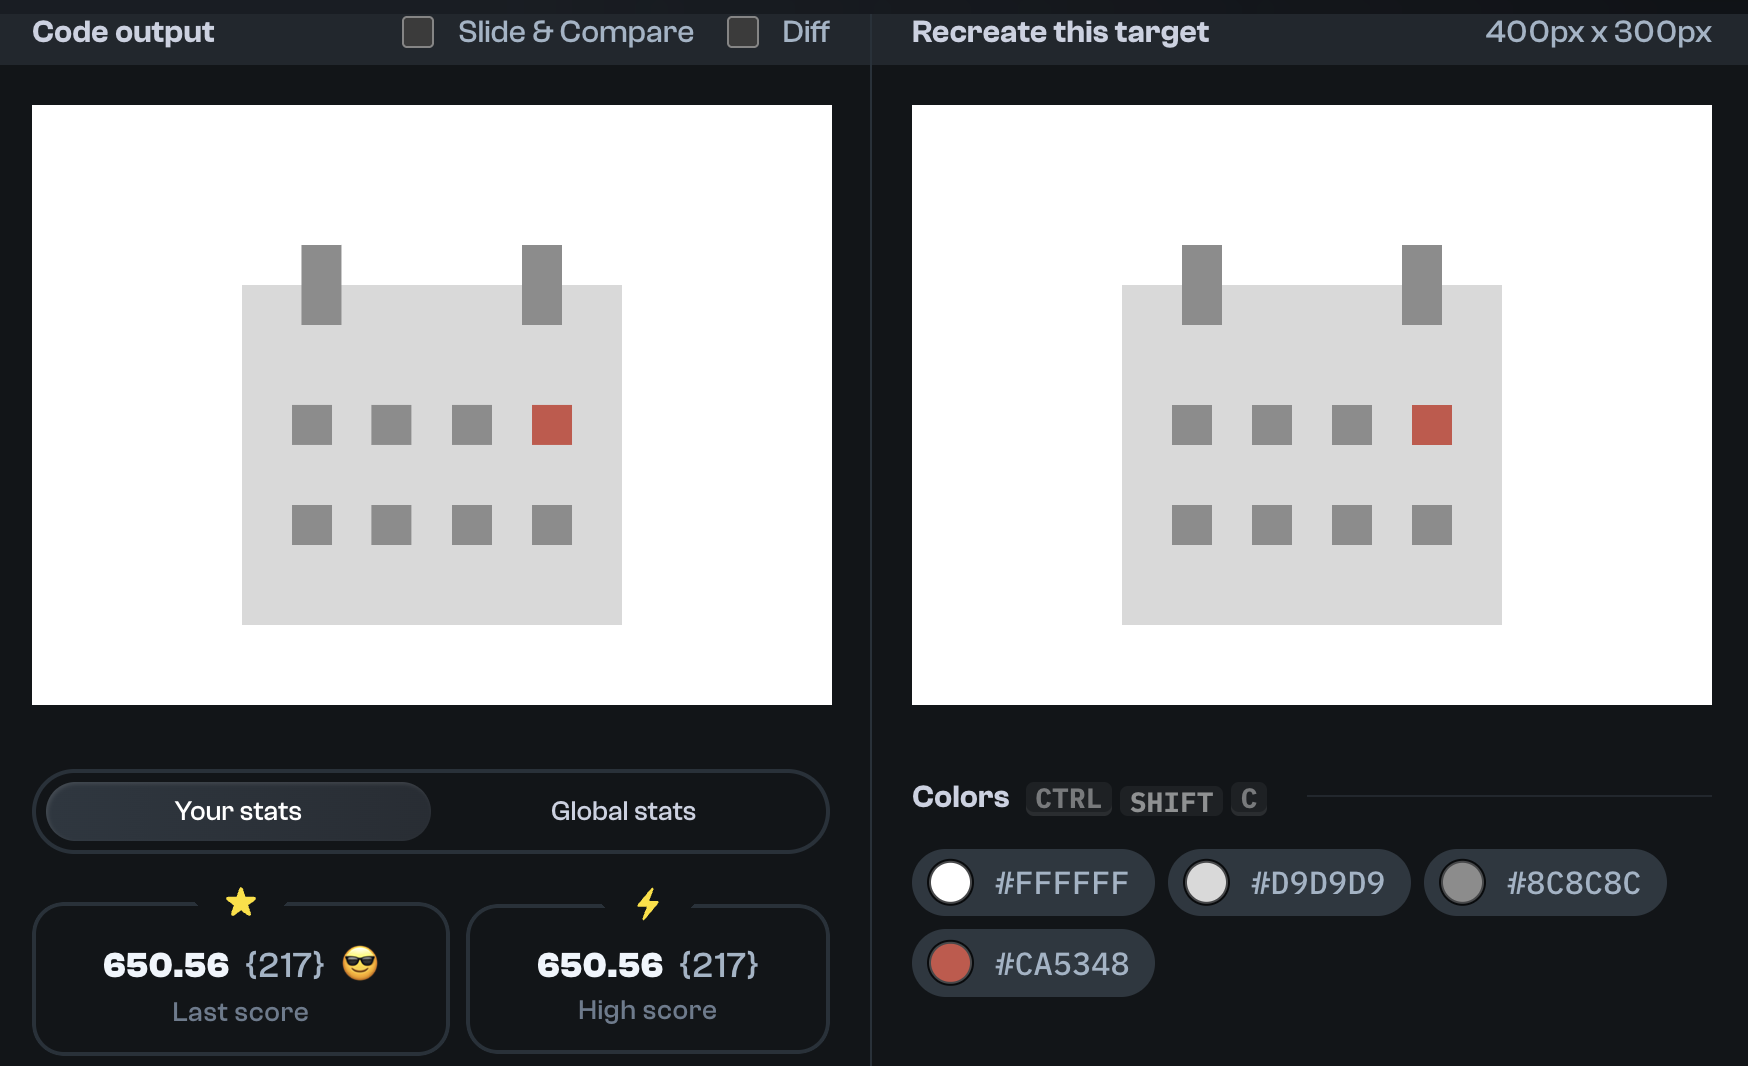Screen dimensions: 1748x1066
Task: Click the Colors section heading
Action: click(960, 797)
